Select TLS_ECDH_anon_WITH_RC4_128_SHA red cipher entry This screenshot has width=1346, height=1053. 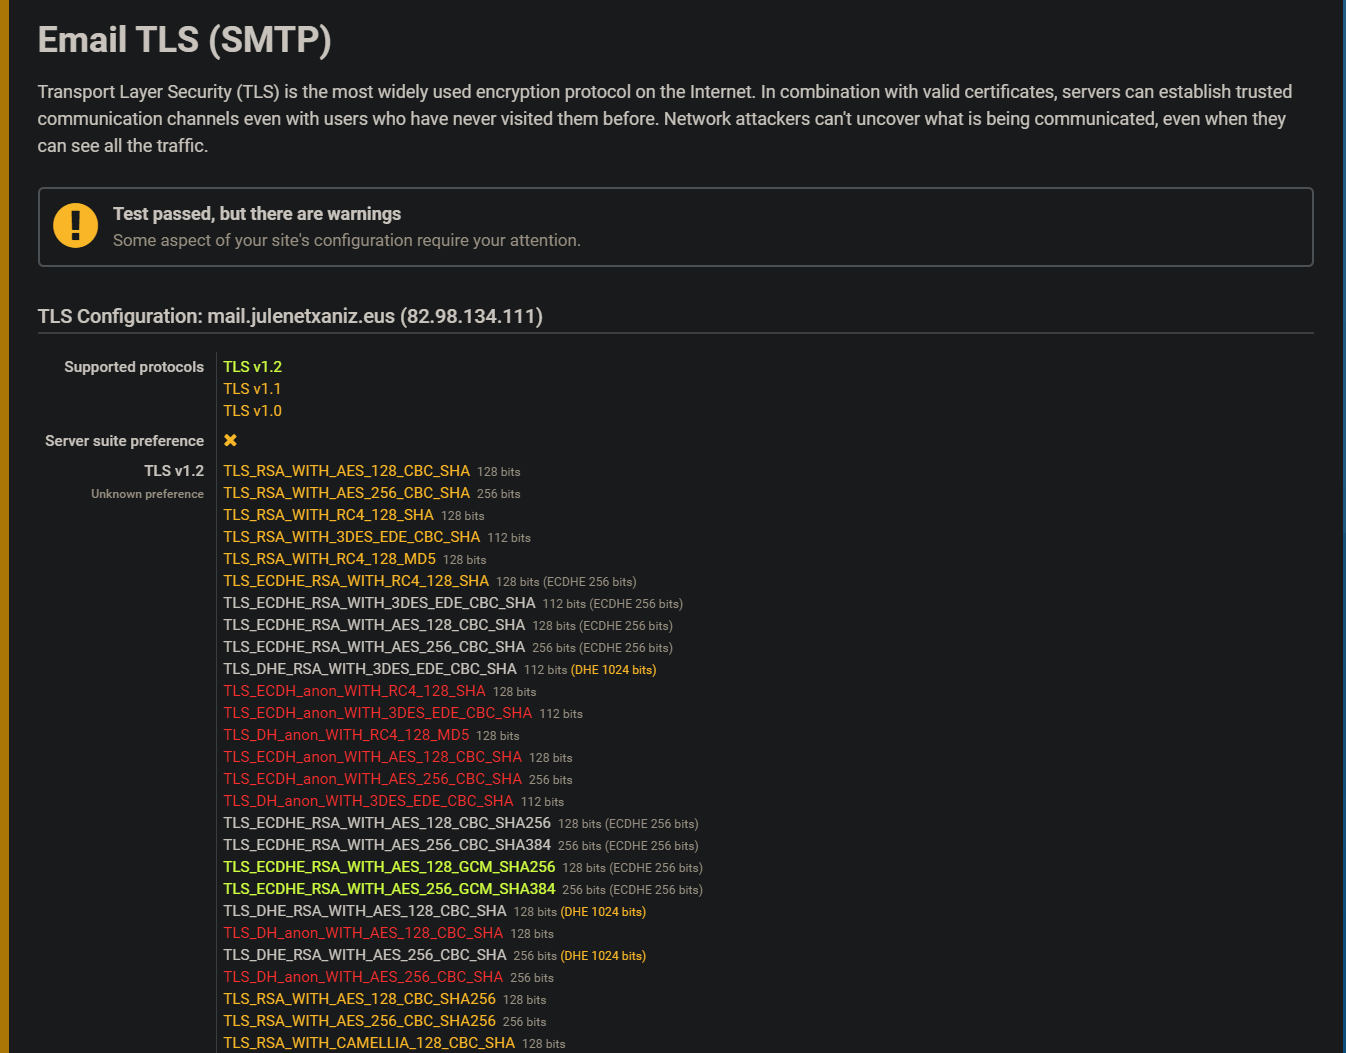pyautogui.click(x=355, y=690)
